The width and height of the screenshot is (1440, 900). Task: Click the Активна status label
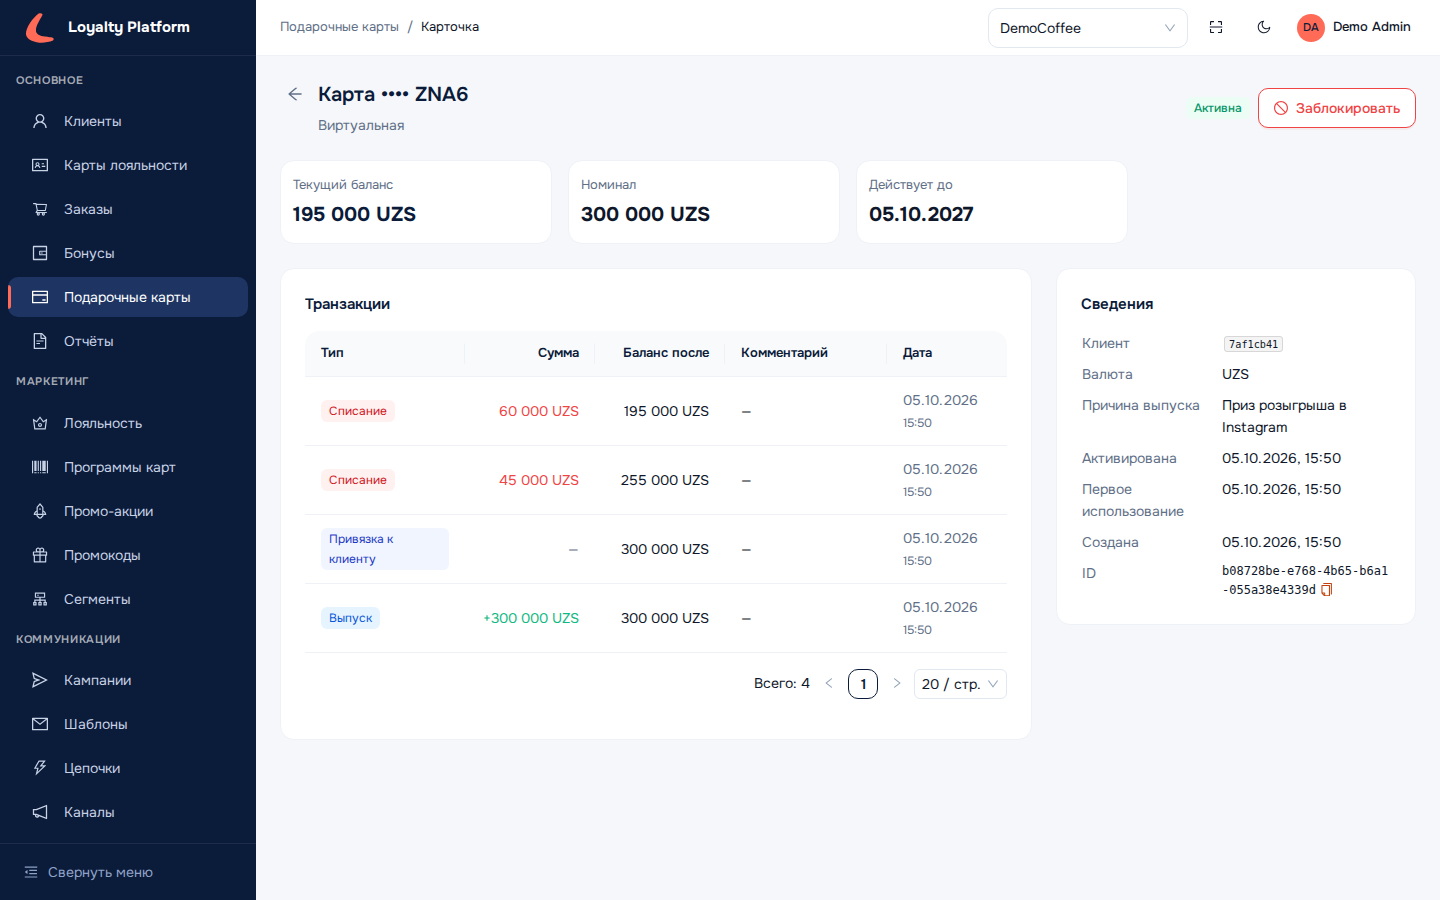(1218, 108)
